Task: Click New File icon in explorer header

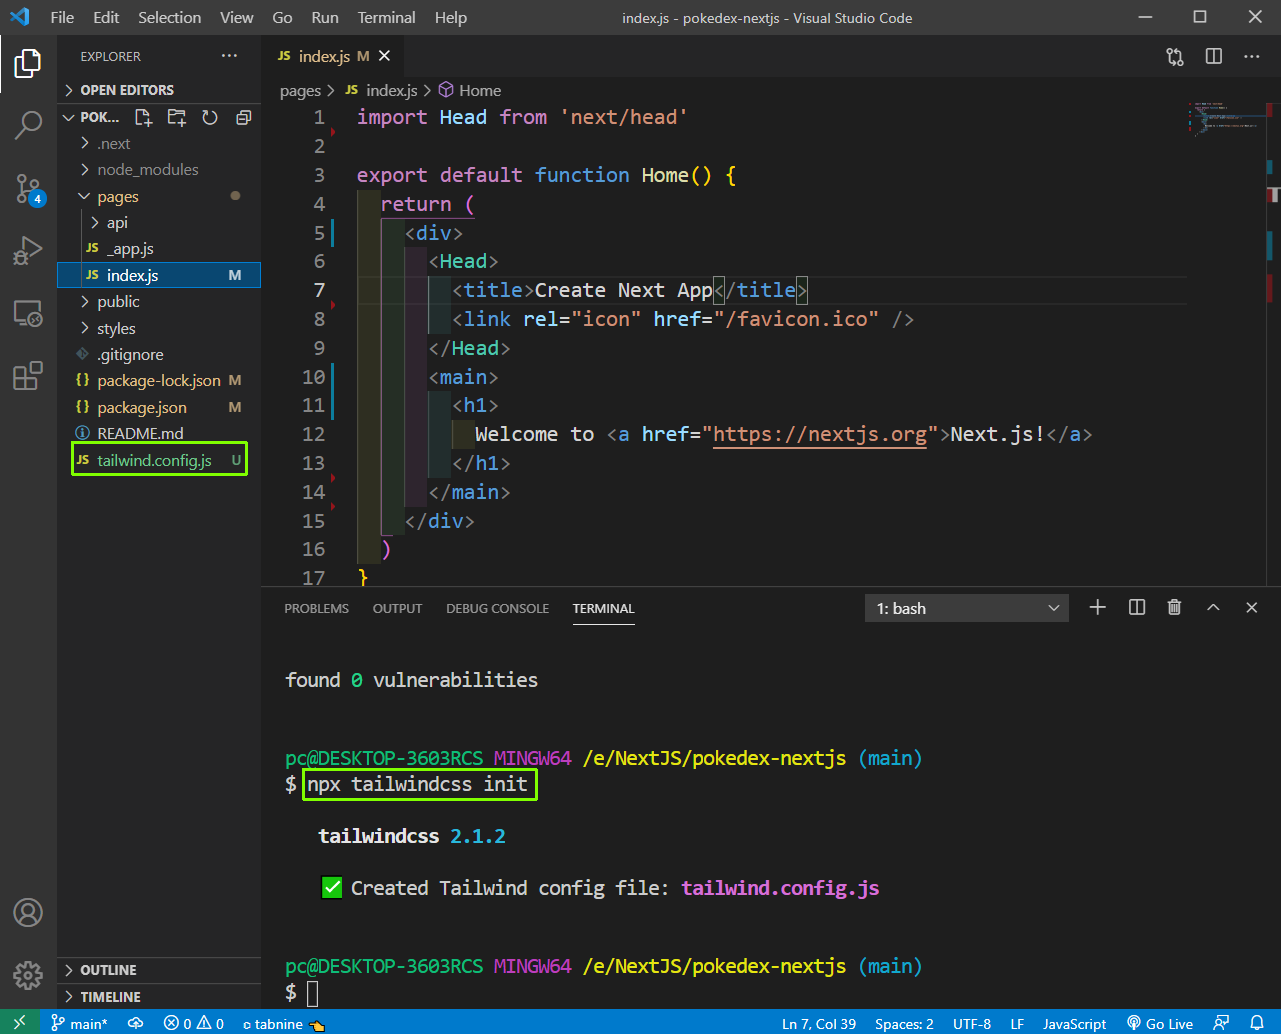Action: (143, 117)
